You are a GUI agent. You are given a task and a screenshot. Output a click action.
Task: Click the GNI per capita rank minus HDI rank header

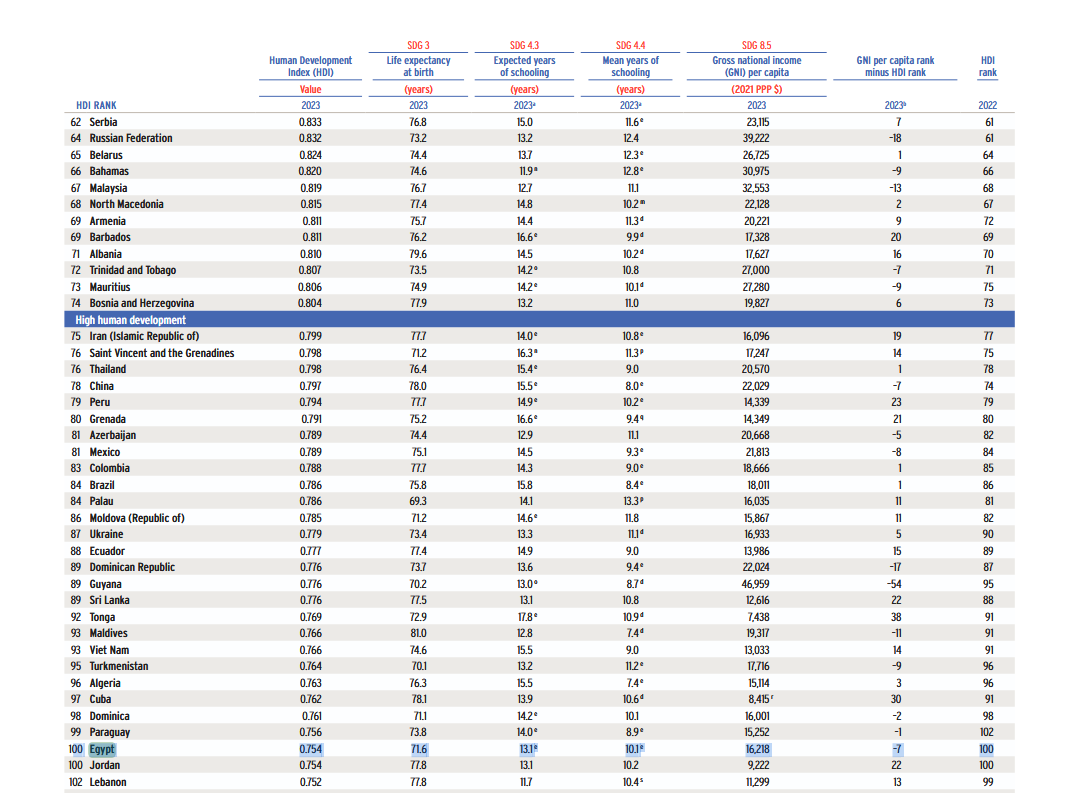coord(895,66)
